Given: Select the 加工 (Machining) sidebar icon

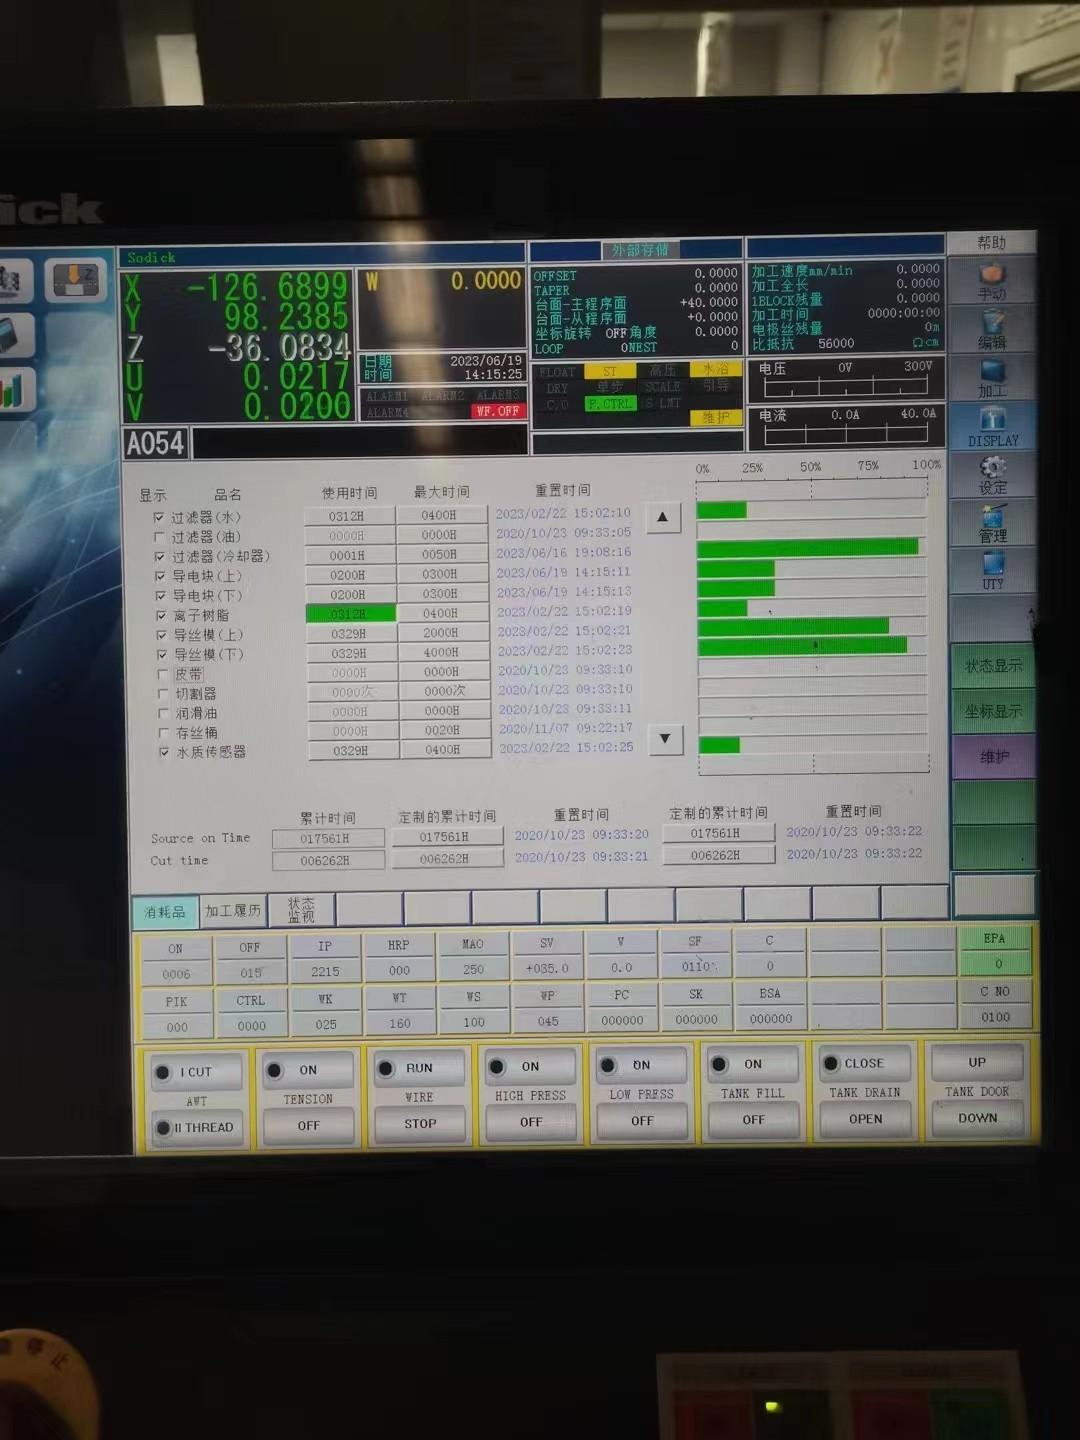Looking at the screenshot, I should pyautogui.click(x=992, y=378).
